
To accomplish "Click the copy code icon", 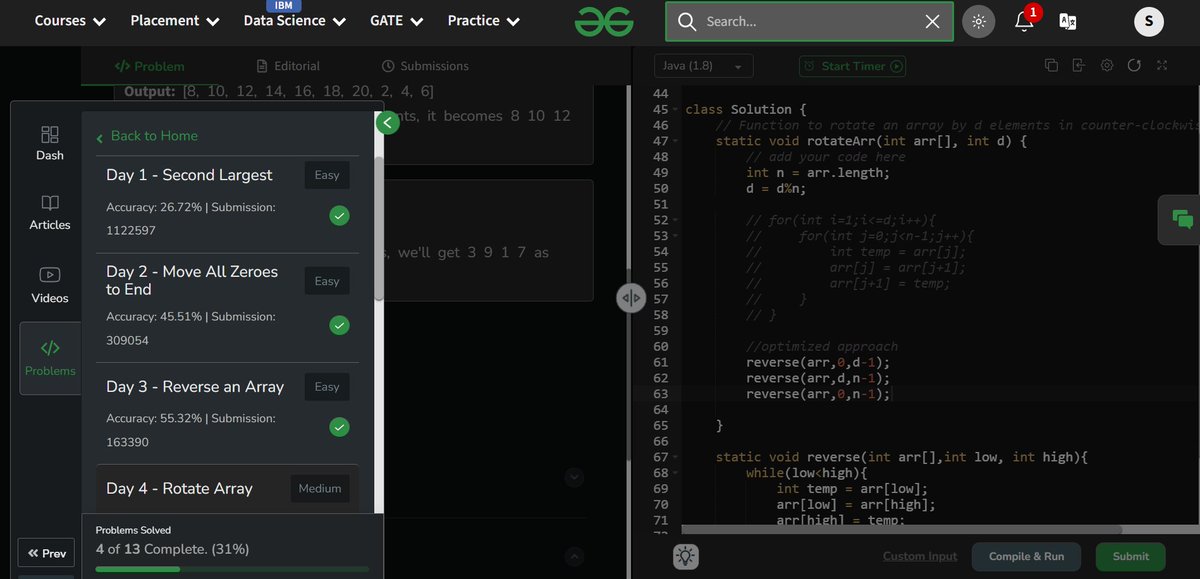I will (x=1051, y=66).
